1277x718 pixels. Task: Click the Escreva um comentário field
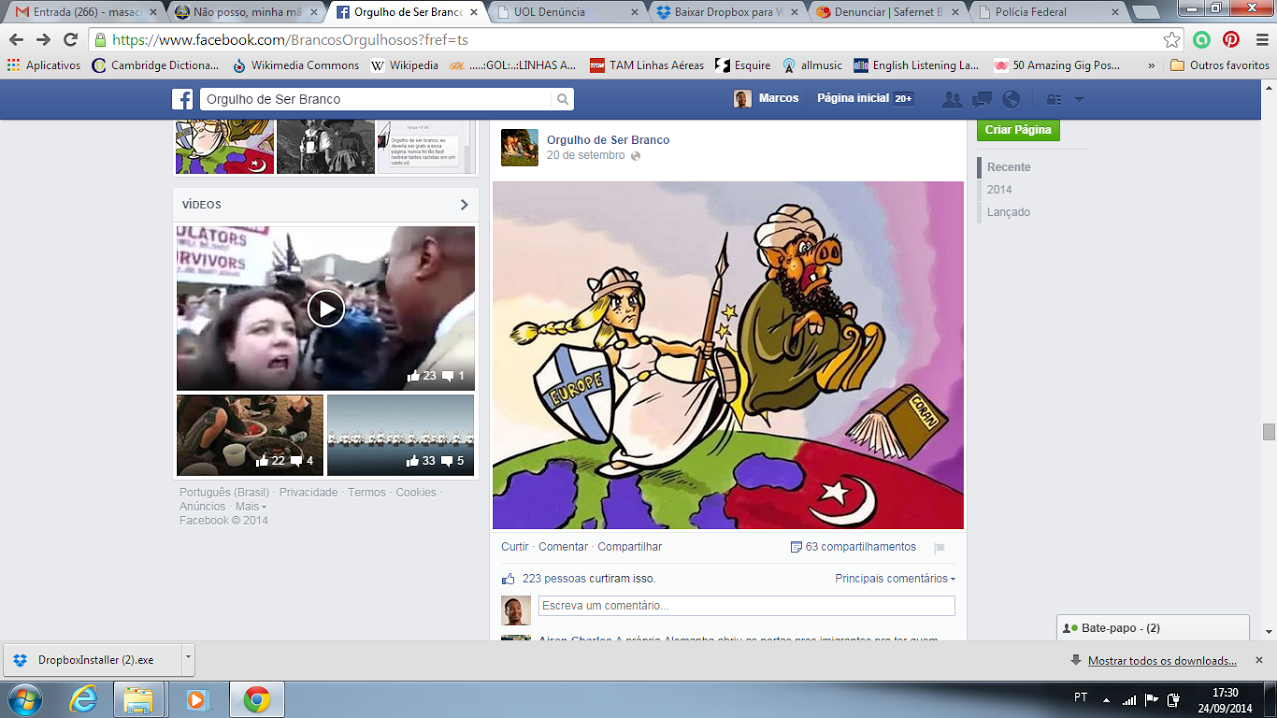746,606
